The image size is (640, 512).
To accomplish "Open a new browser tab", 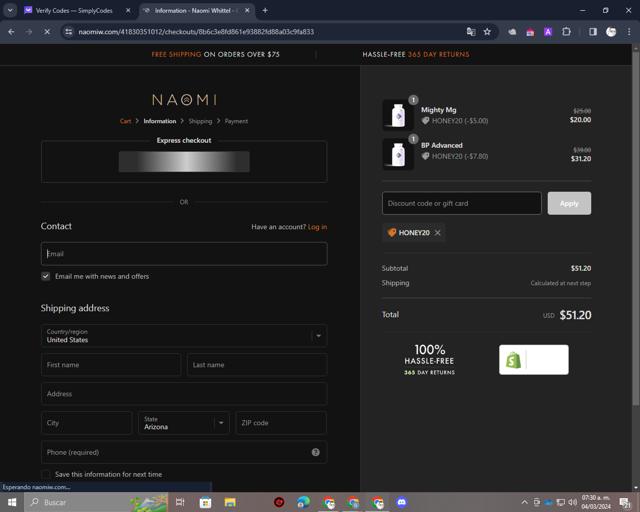I will point(265,11).
